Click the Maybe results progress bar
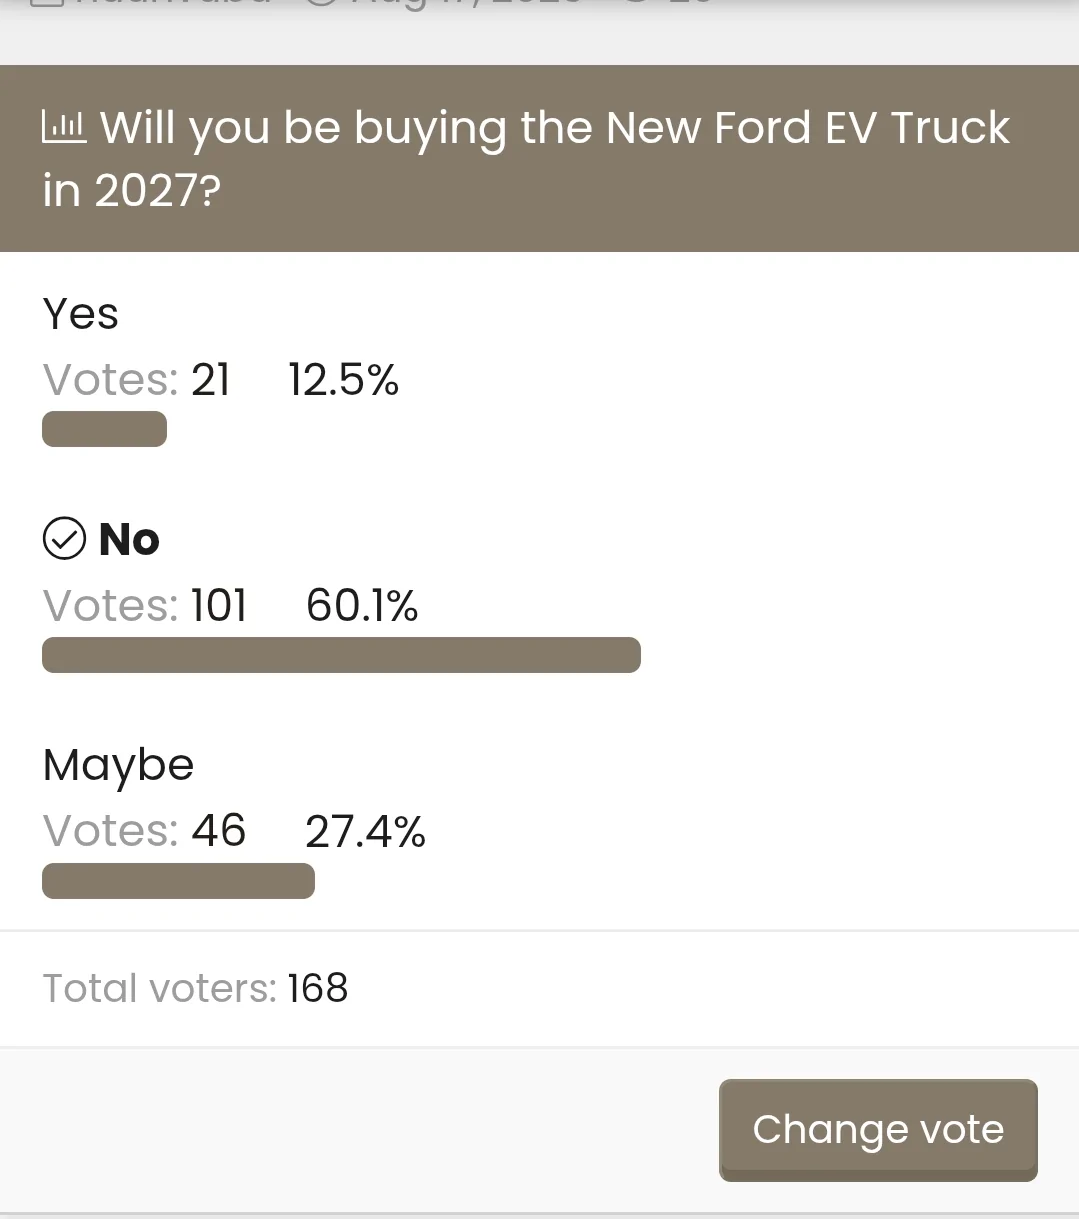 click(x=178, y=881)
